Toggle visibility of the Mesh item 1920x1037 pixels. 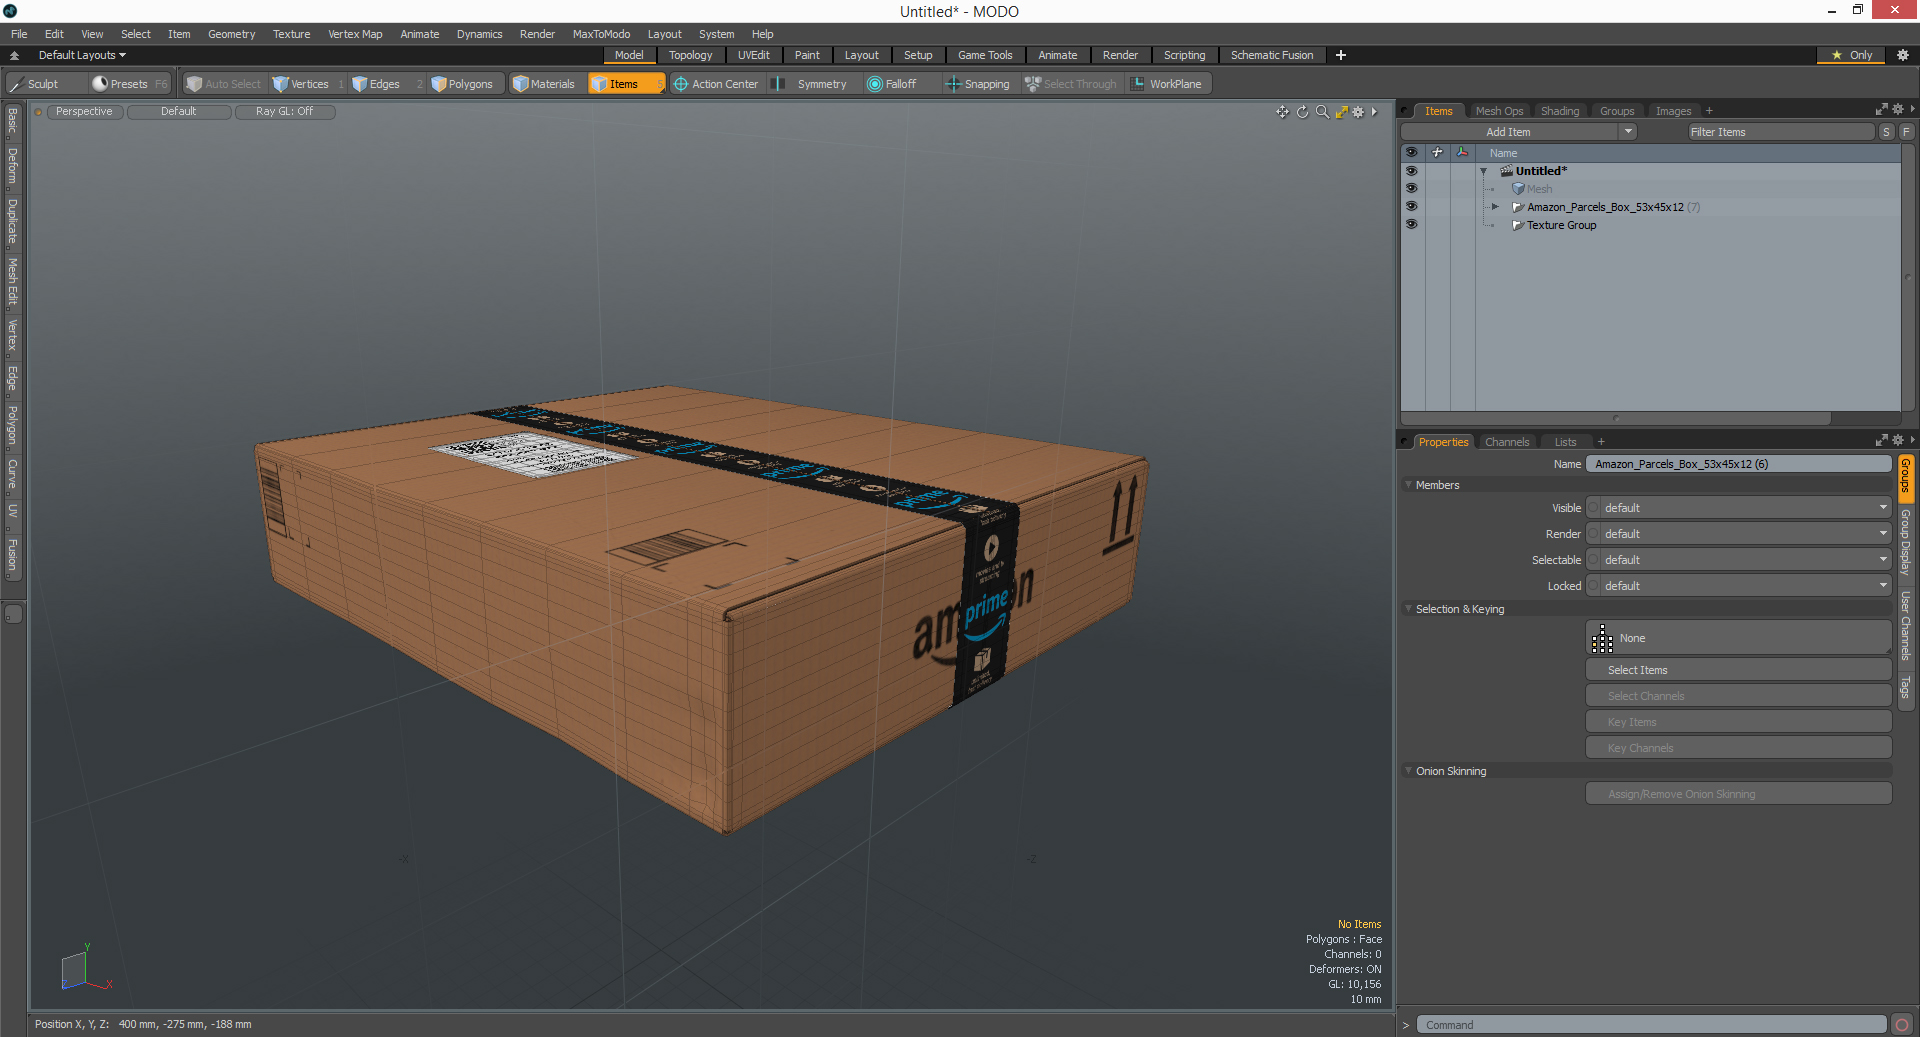(x=1411, y=189)
